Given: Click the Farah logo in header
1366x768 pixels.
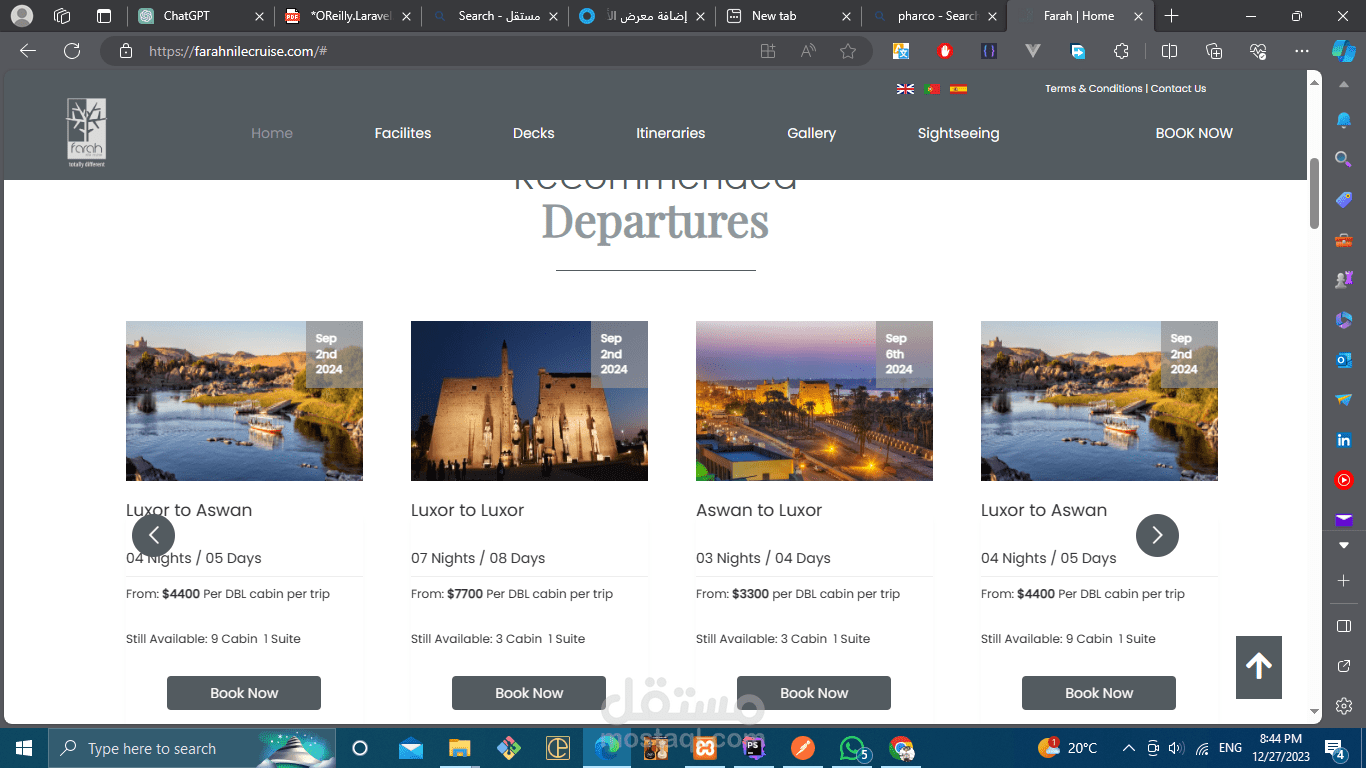Looking at the screenshot, I should (x=86, y=133).
